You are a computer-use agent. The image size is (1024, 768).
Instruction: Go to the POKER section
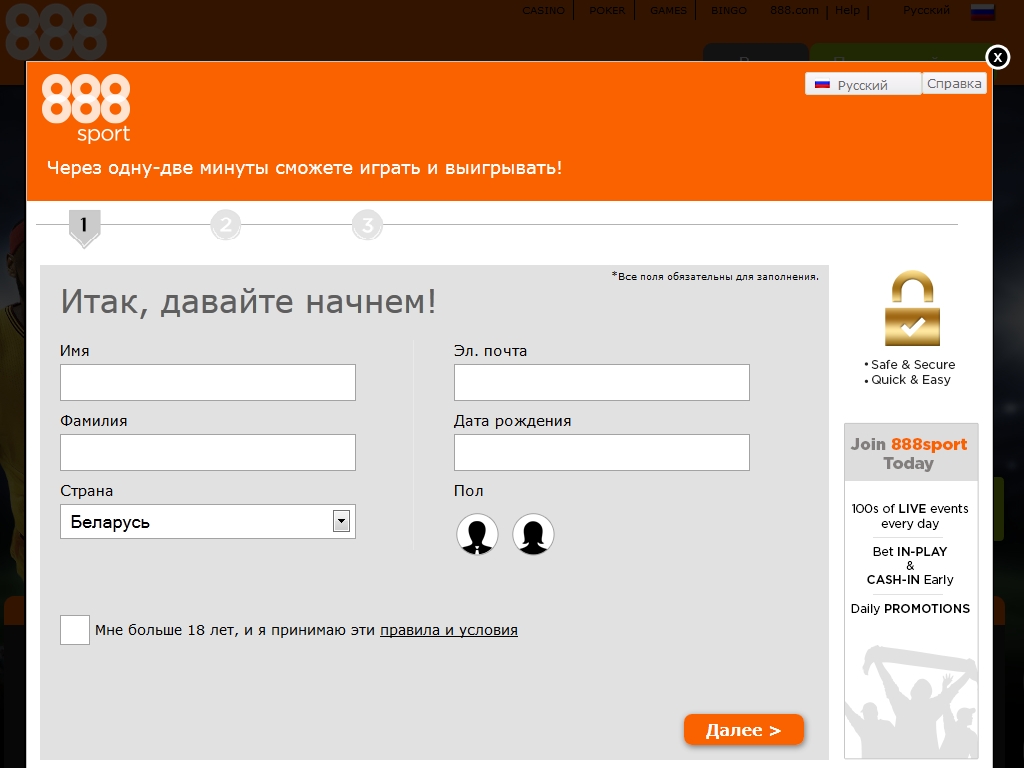tap(607, 11)
